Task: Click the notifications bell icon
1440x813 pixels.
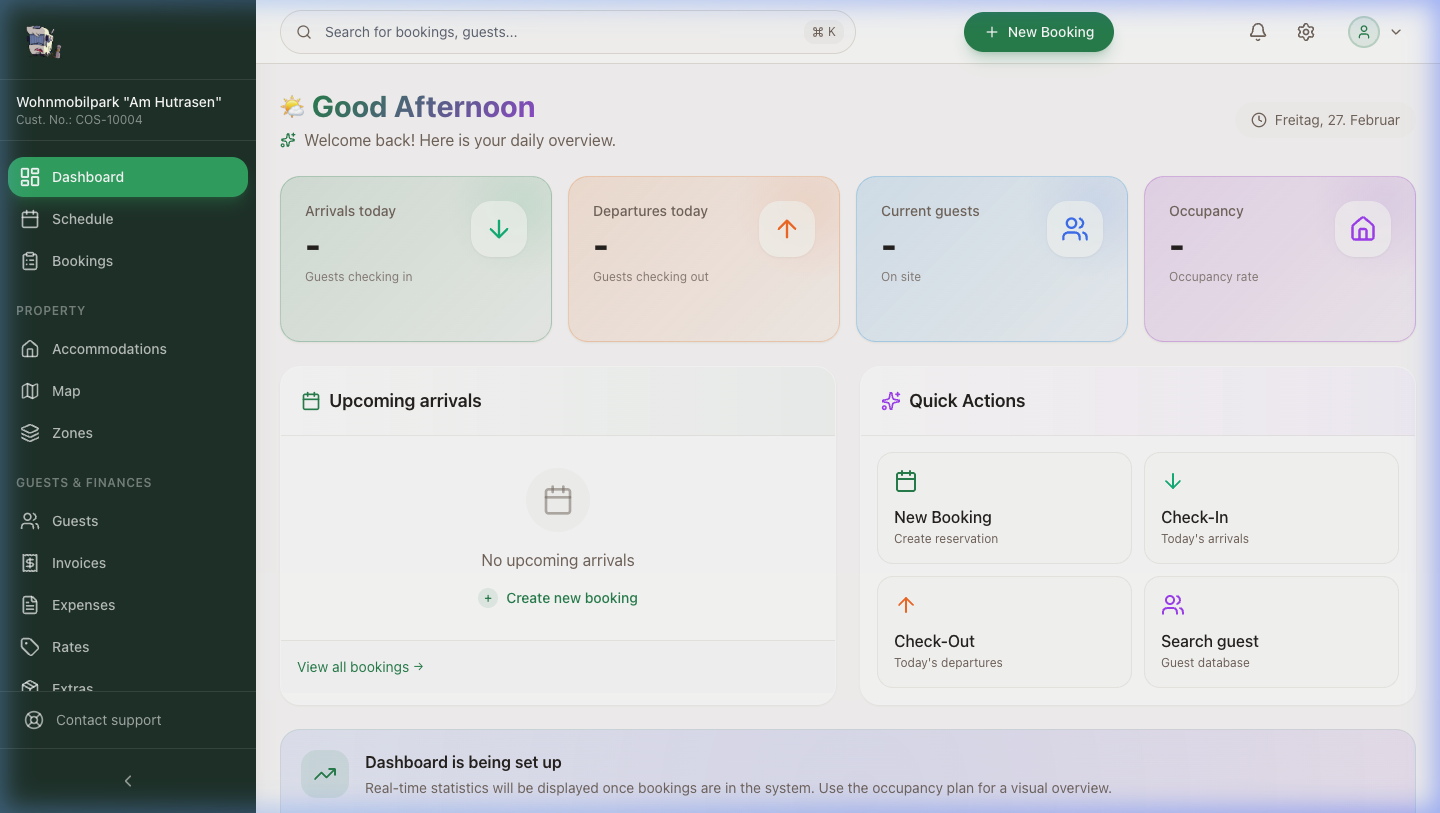Action: [x=1258, y=32]
